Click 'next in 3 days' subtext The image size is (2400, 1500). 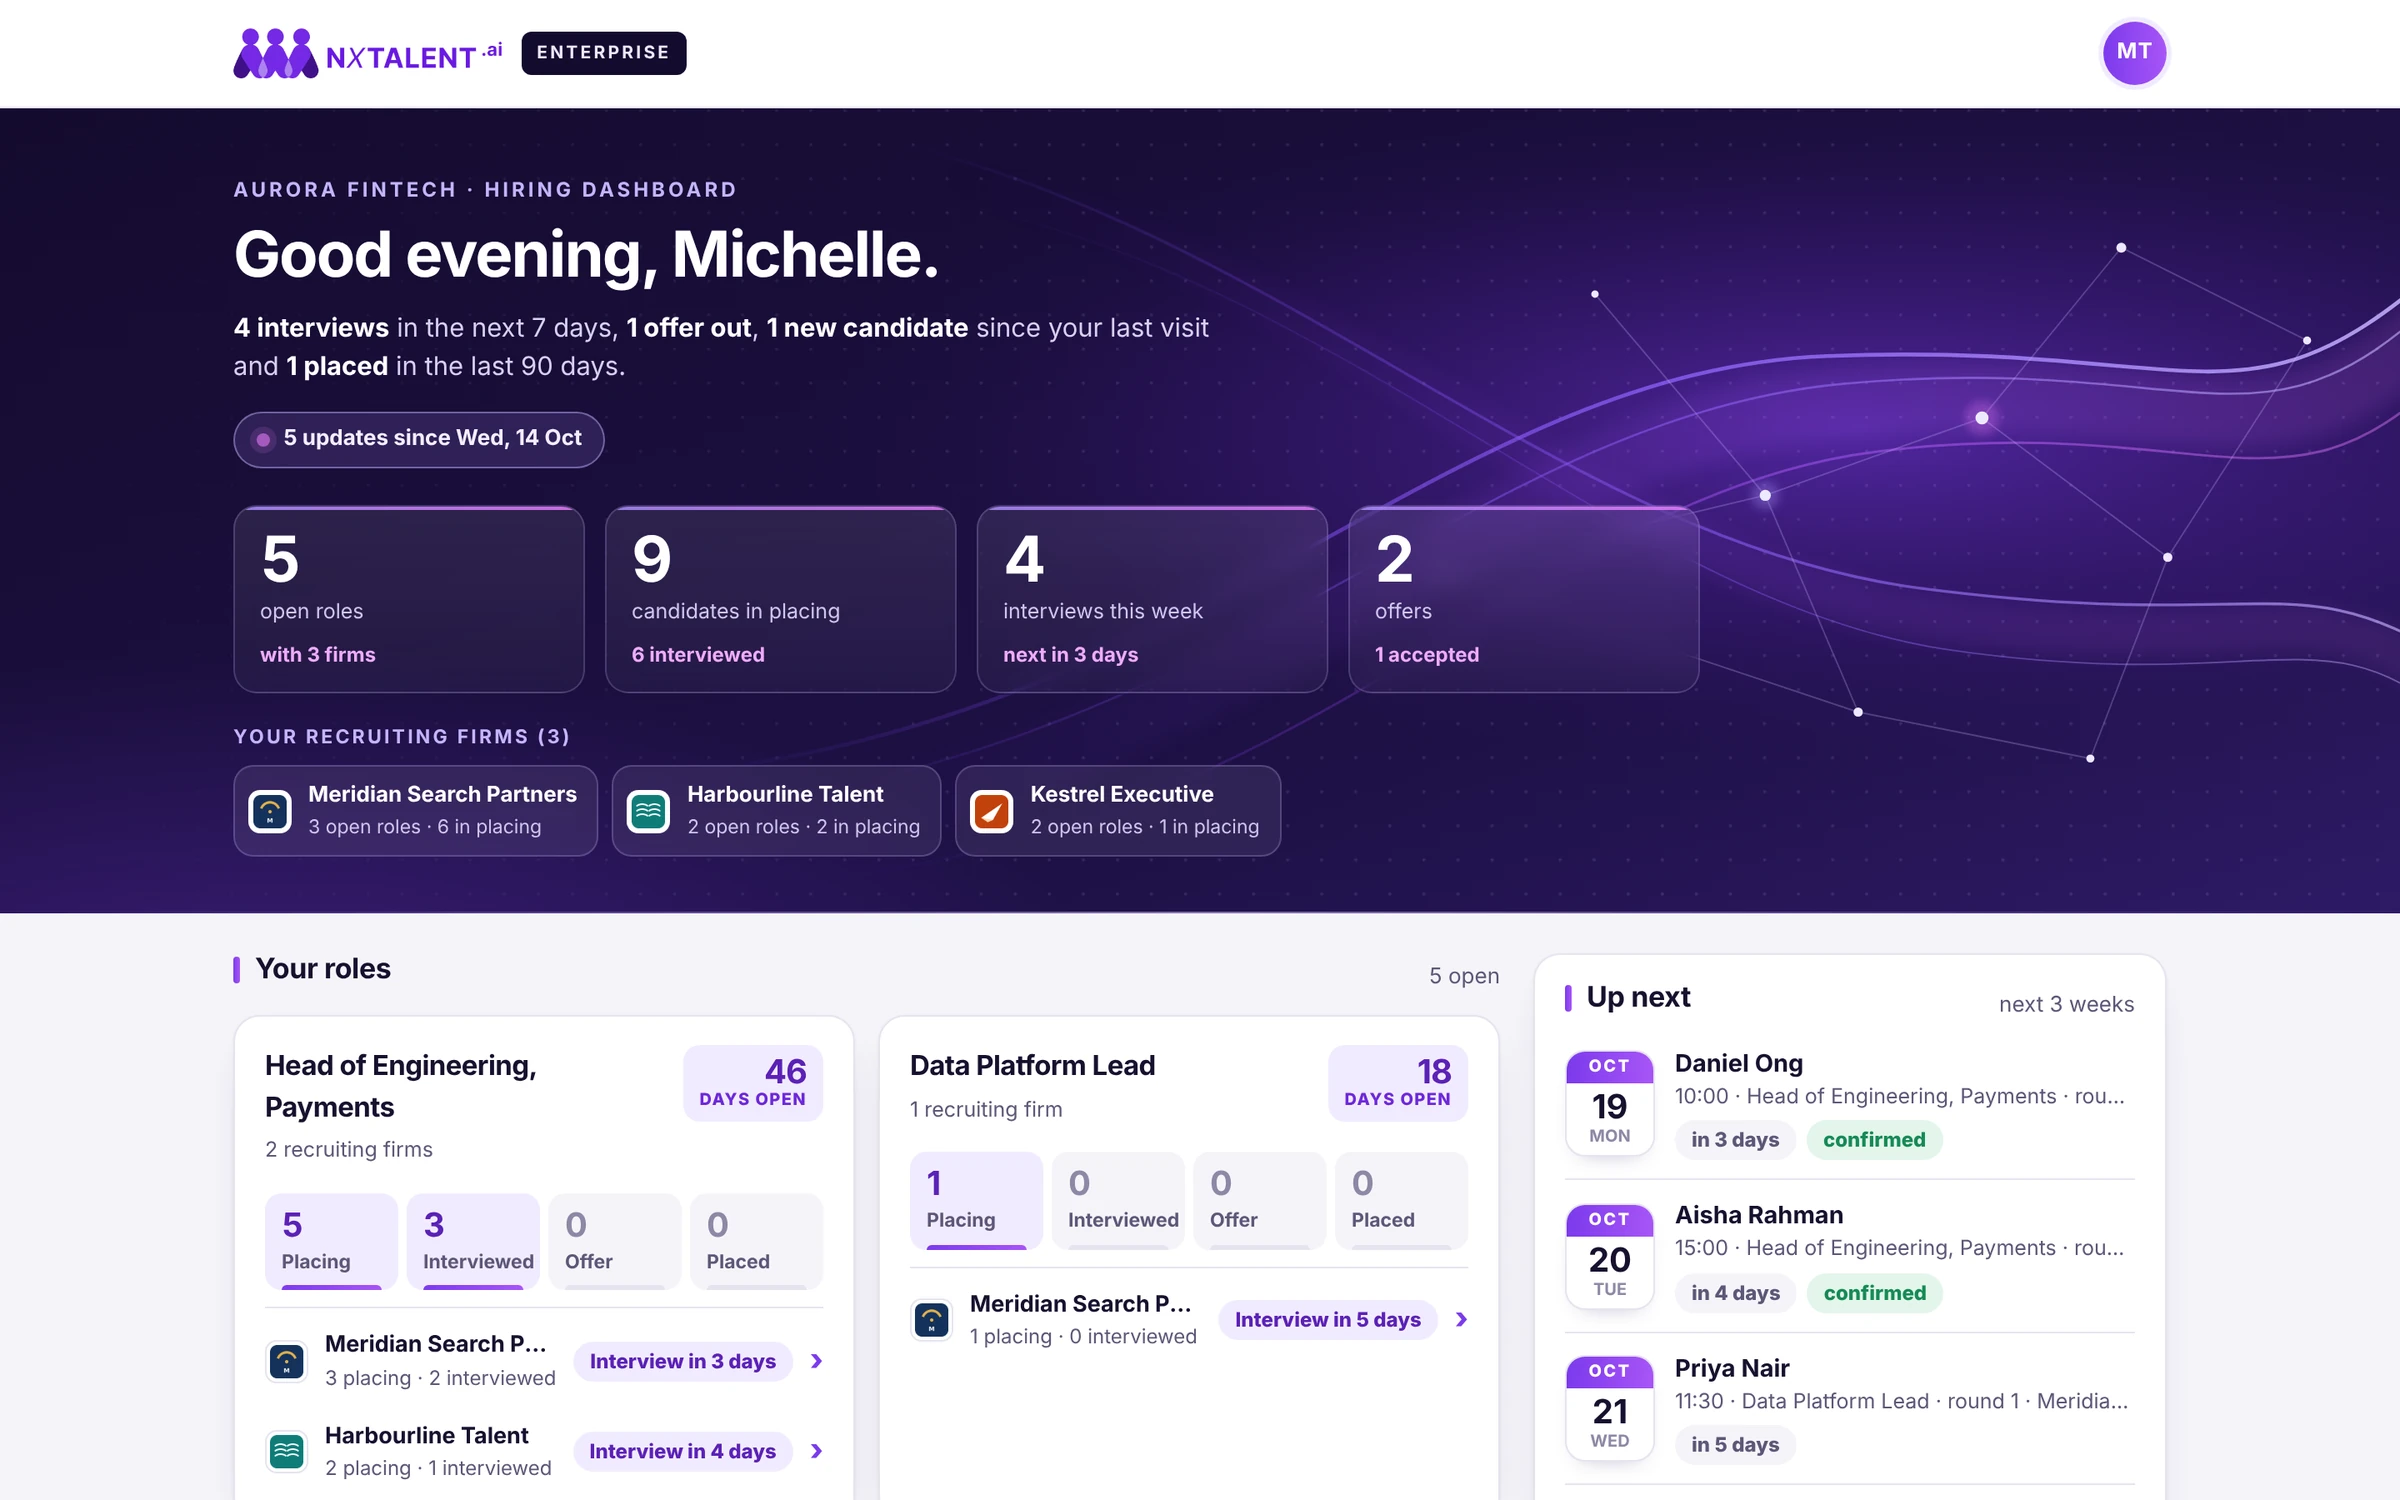tap(1071, 655)
